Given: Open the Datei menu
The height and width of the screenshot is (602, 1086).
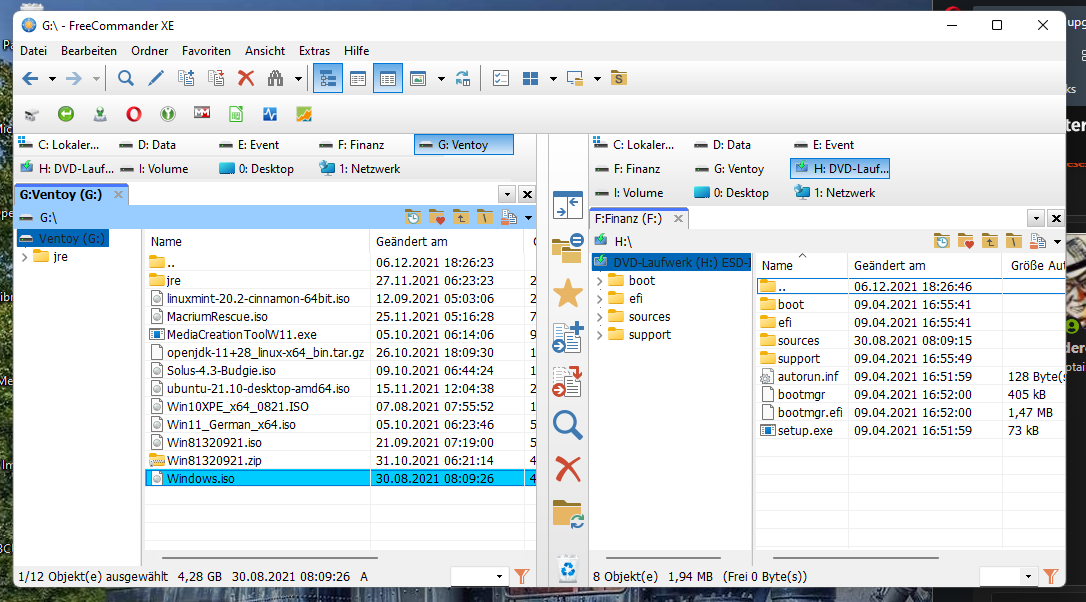Looking at the screenshot, I should (x=33, y=51).
